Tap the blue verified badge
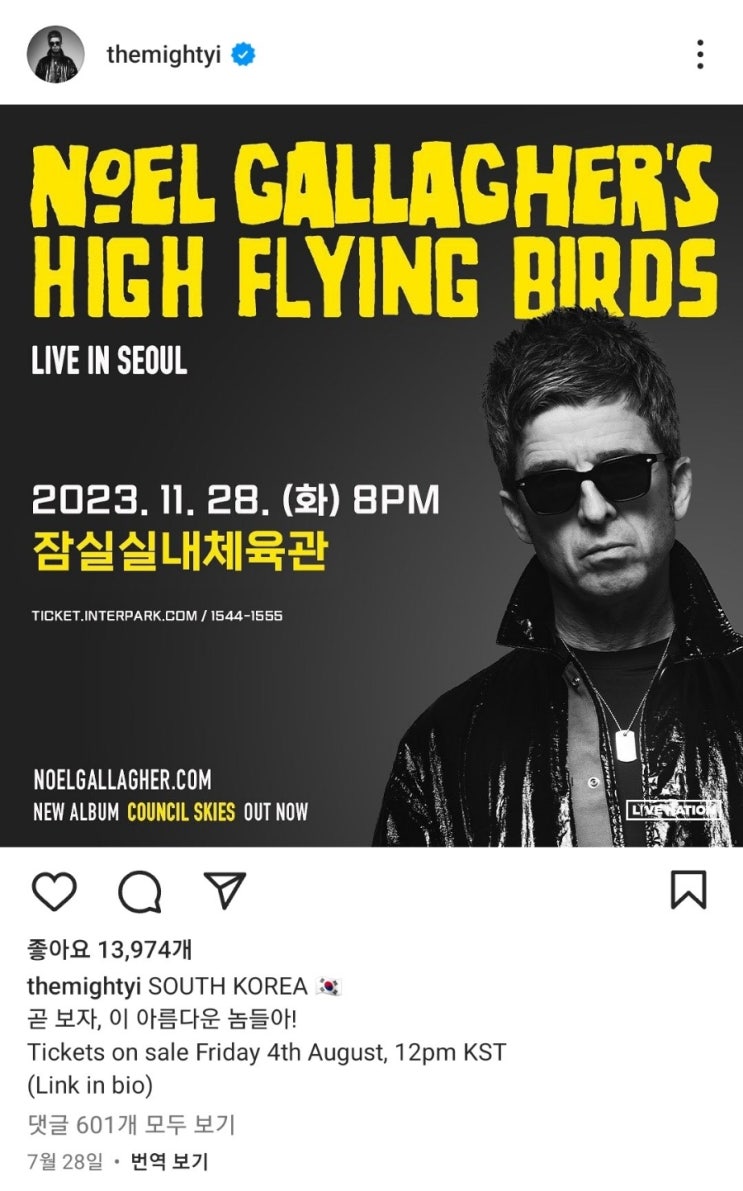 tap(243, 55)
